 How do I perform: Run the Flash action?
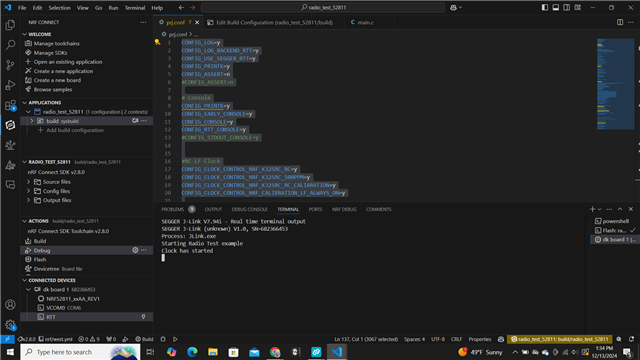coord(40,259)
